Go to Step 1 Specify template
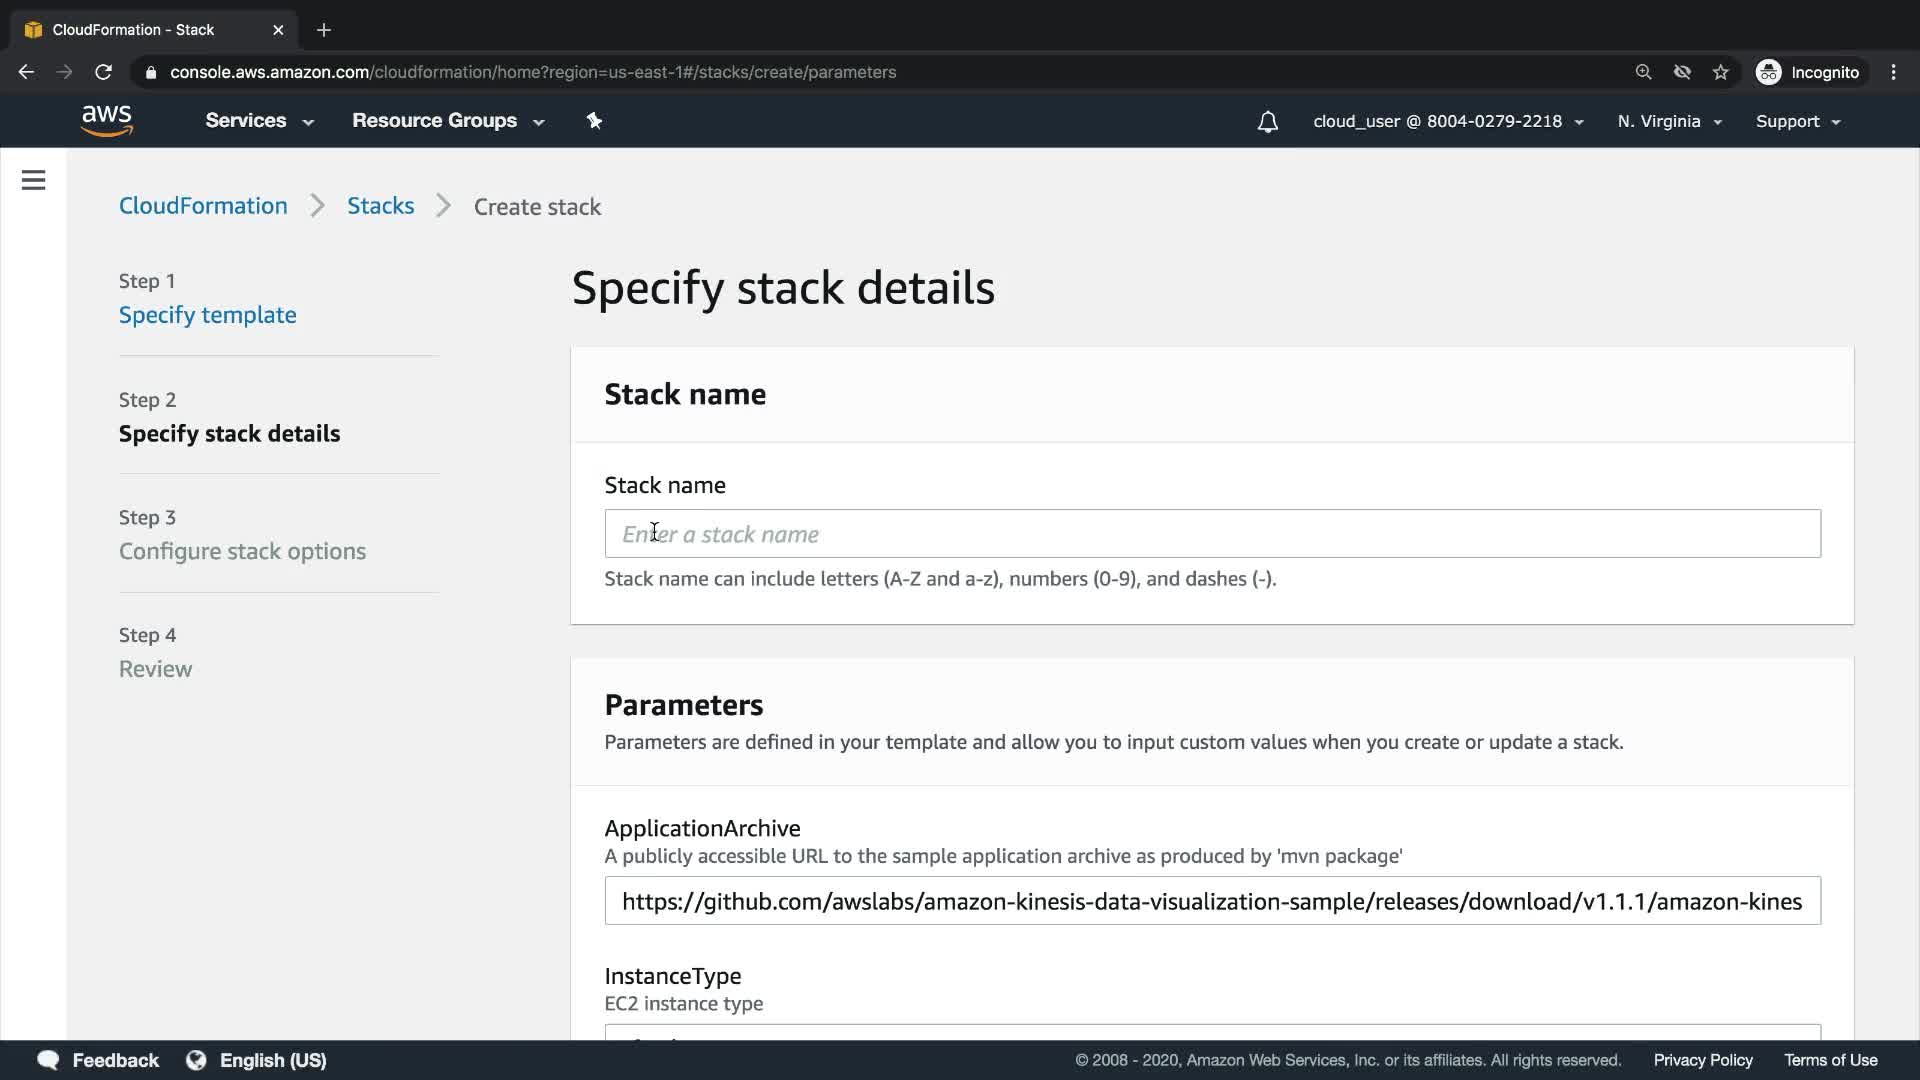This screenshot has width=1920, height=1080. [x=207, y=315]
